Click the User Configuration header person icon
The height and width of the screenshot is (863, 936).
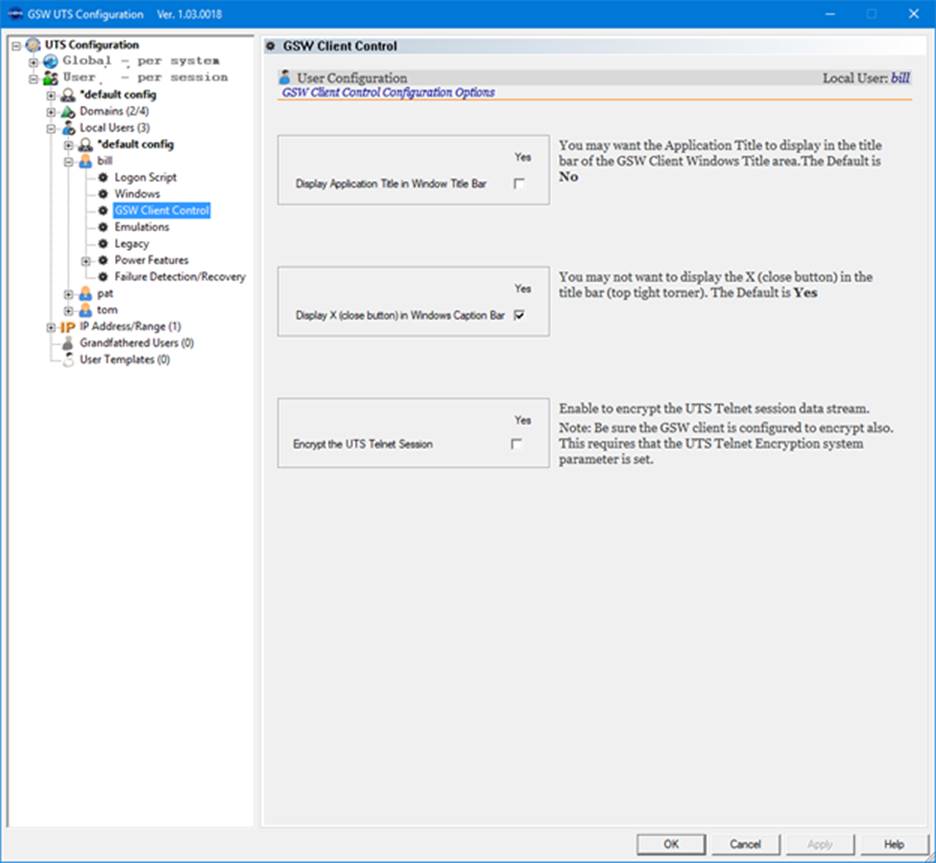click(x=285, y=77)
